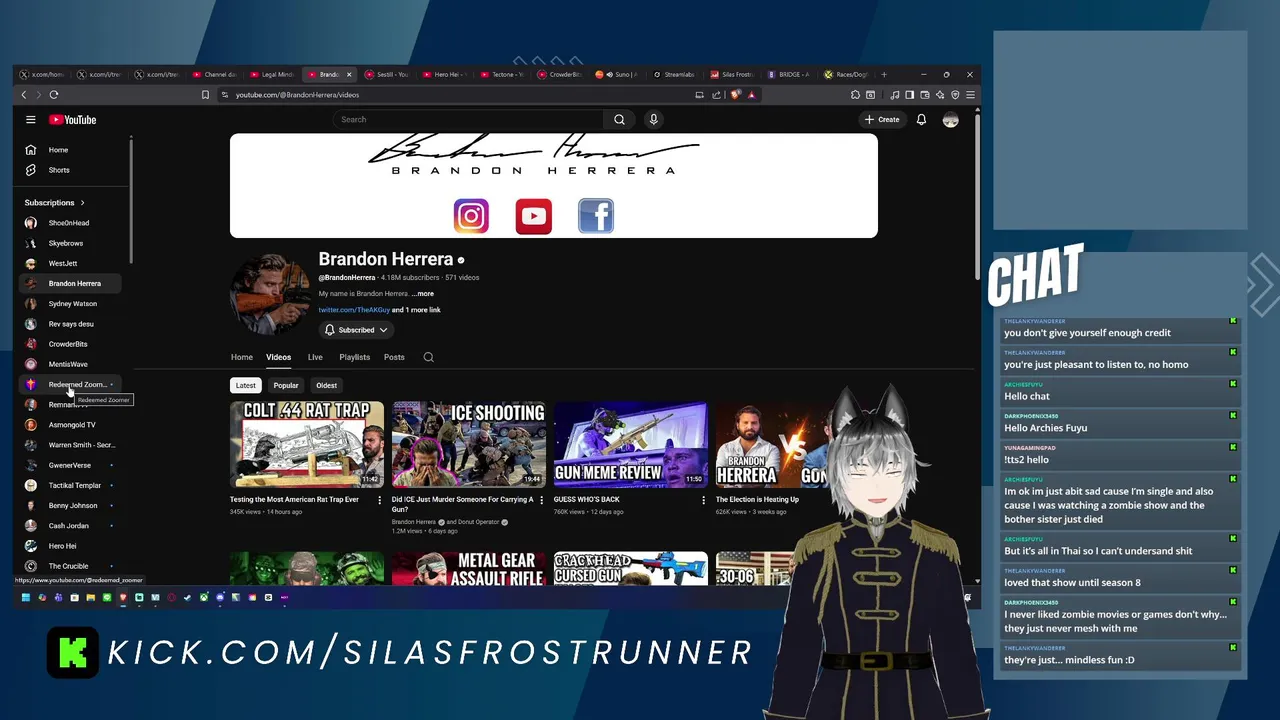Image resolution: width=1280 pixels, height=720 pixels.
Task: Open the channel Playlists tab
Action: (x=354, y=357)
